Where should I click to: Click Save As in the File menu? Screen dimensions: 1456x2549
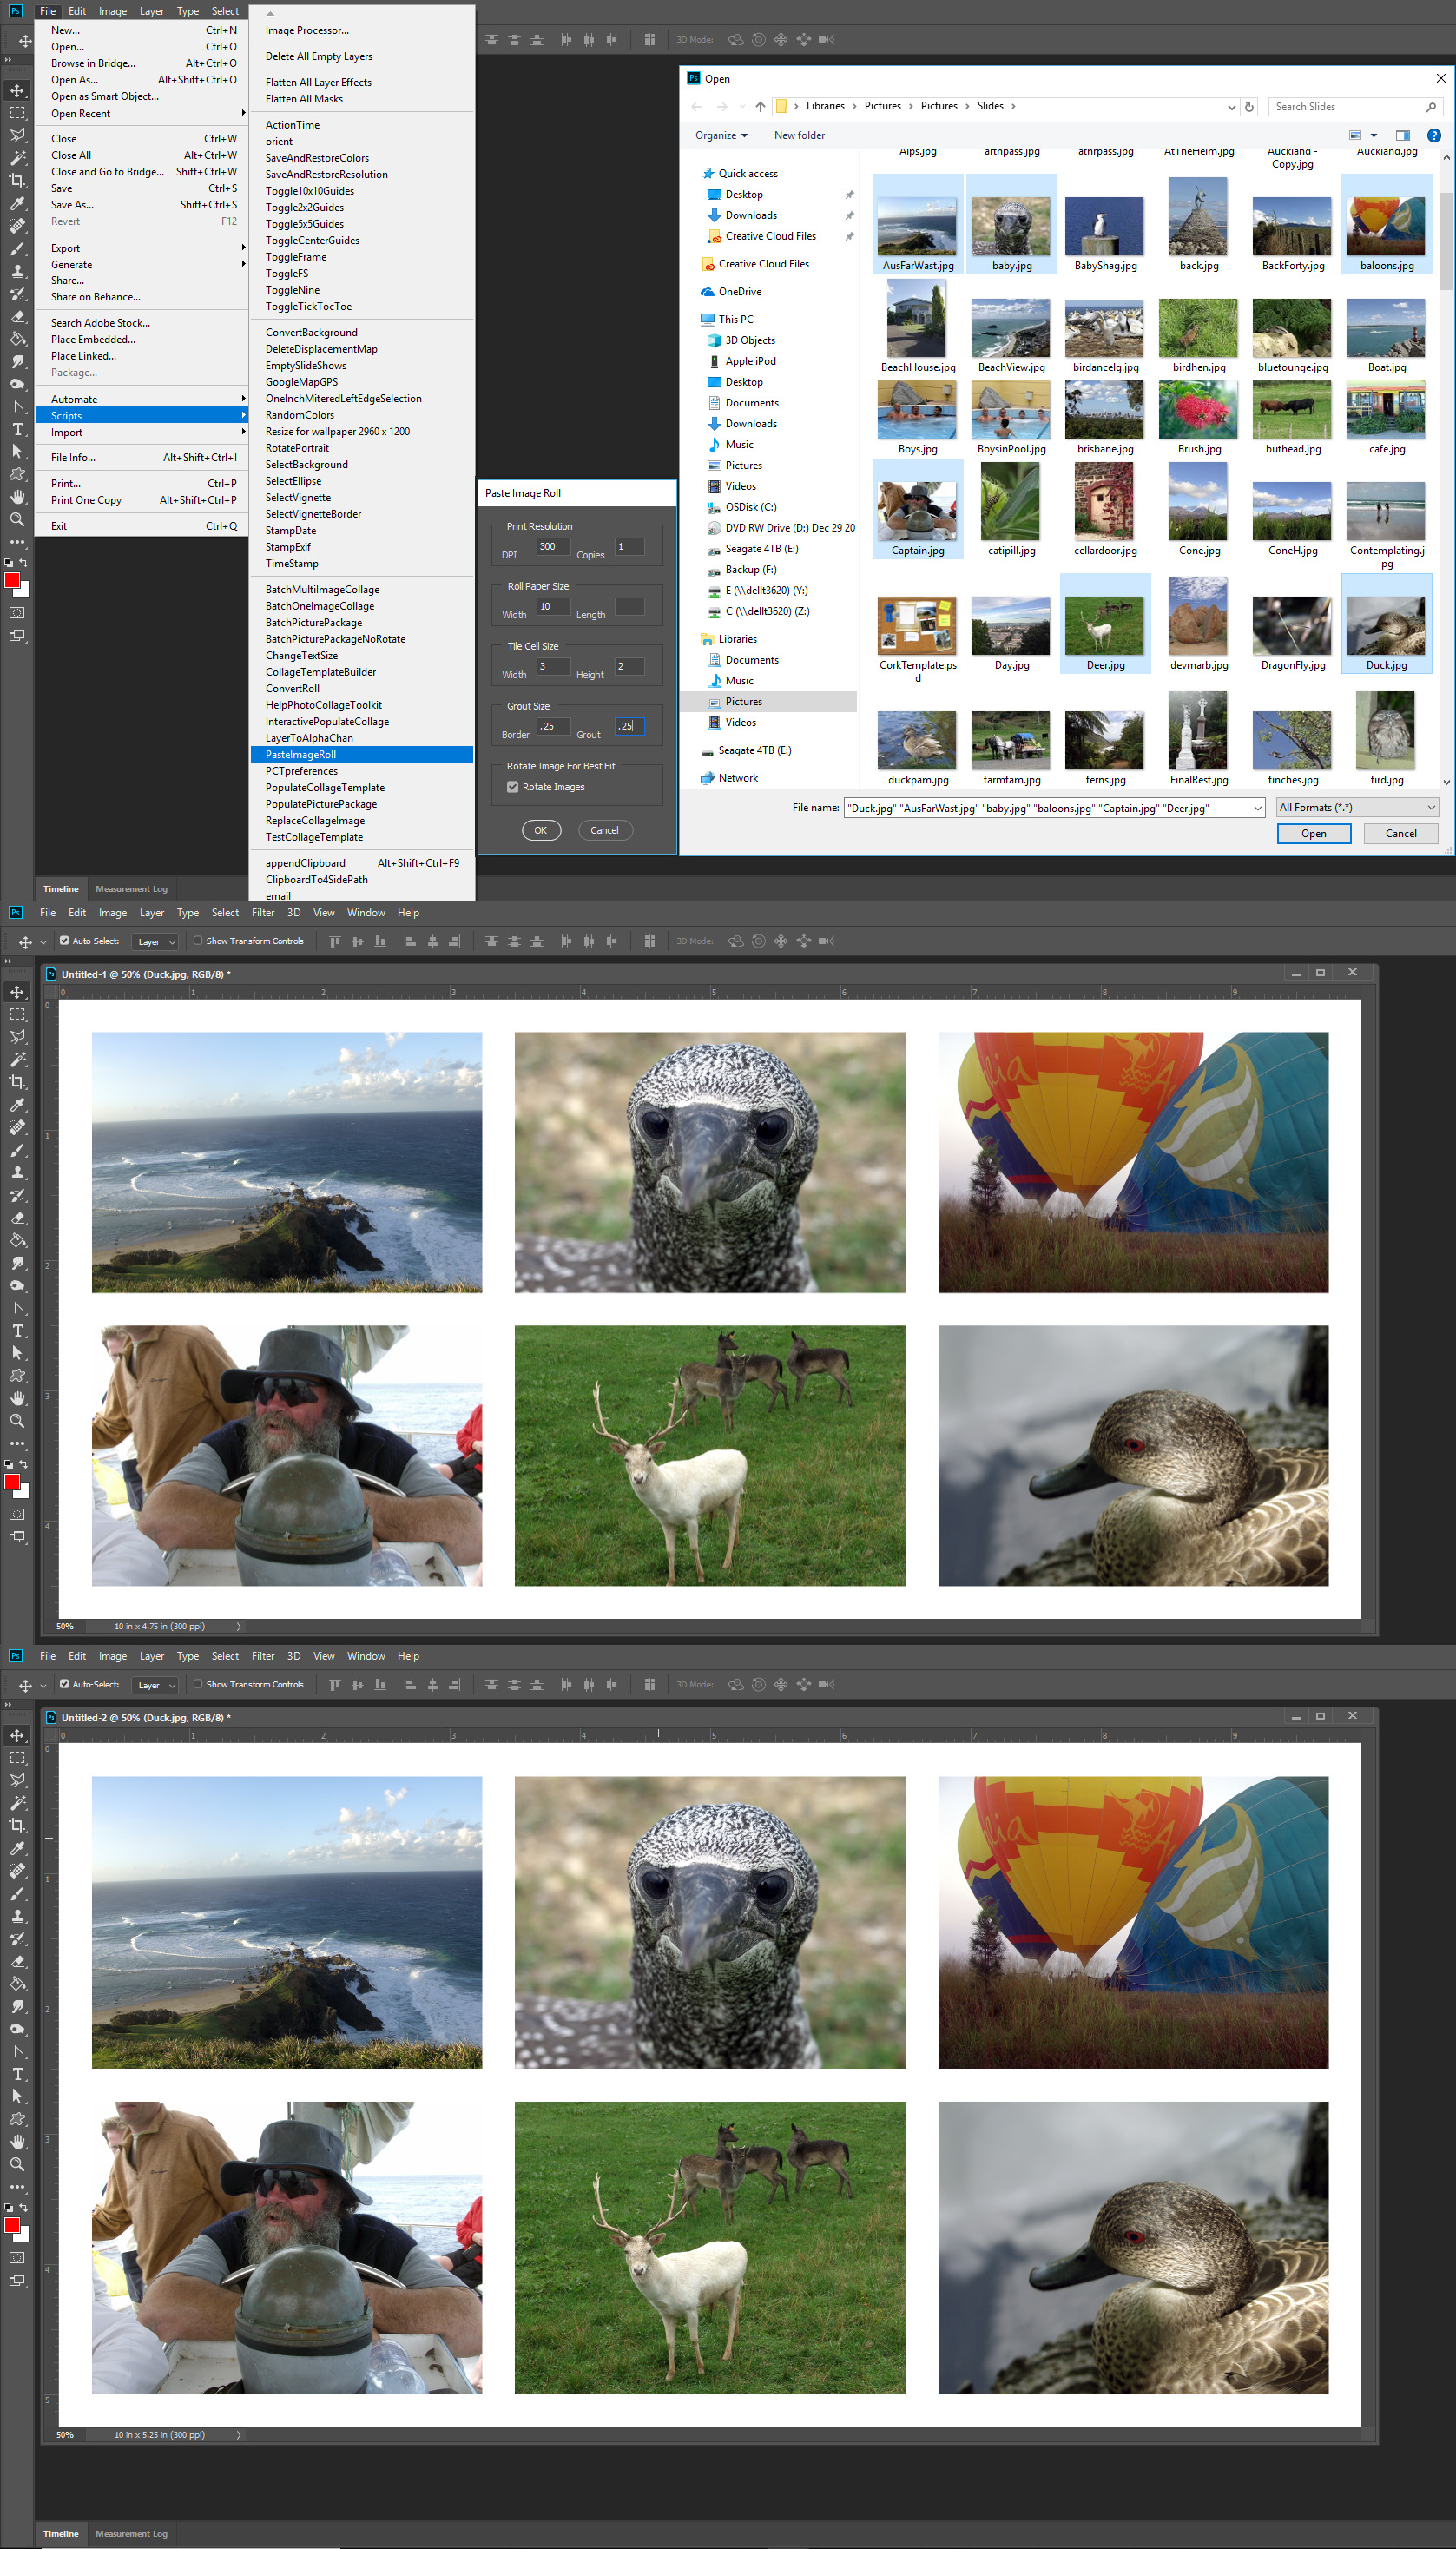pos(143,205)
